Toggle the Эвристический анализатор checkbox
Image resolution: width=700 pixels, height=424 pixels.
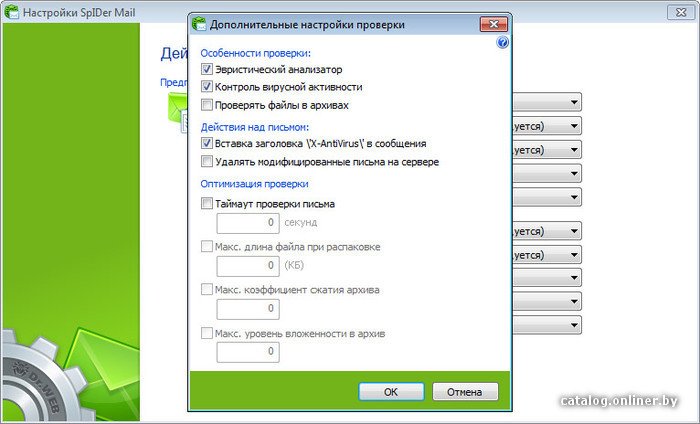207,70
